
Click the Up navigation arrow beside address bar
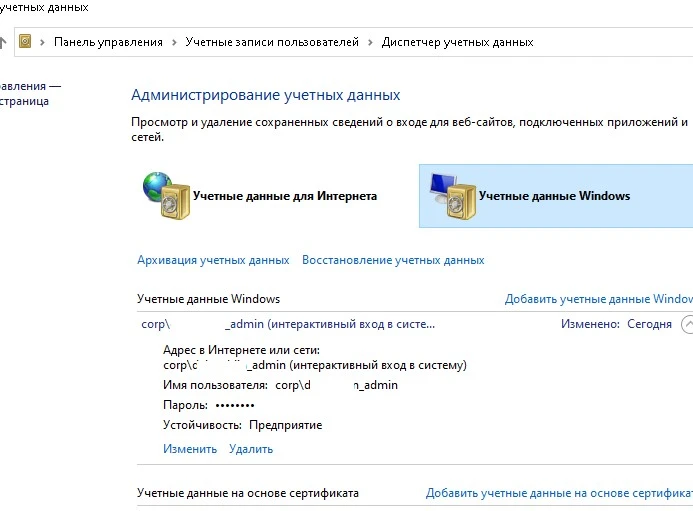(4, 42)
